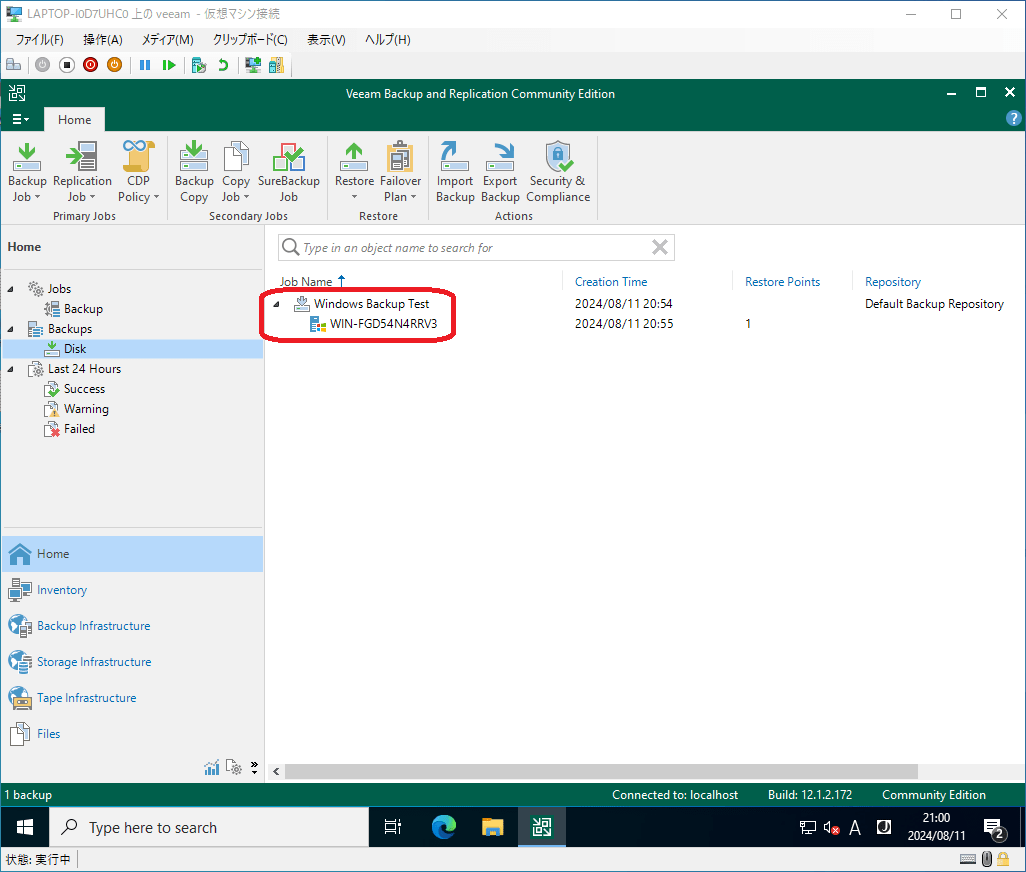This screenshot has width=1026, height=872.
Task: Open the Veeam help question mark
Action: 1013,118
